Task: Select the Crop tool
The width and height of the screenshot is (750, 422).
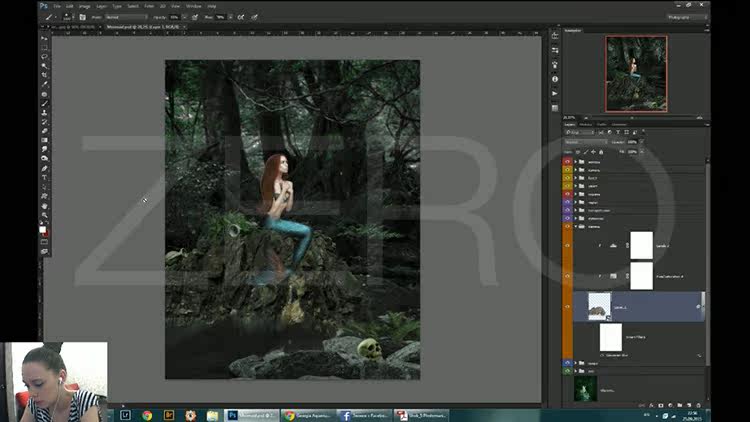Action: pyautogui.click(x=45, y=75)
